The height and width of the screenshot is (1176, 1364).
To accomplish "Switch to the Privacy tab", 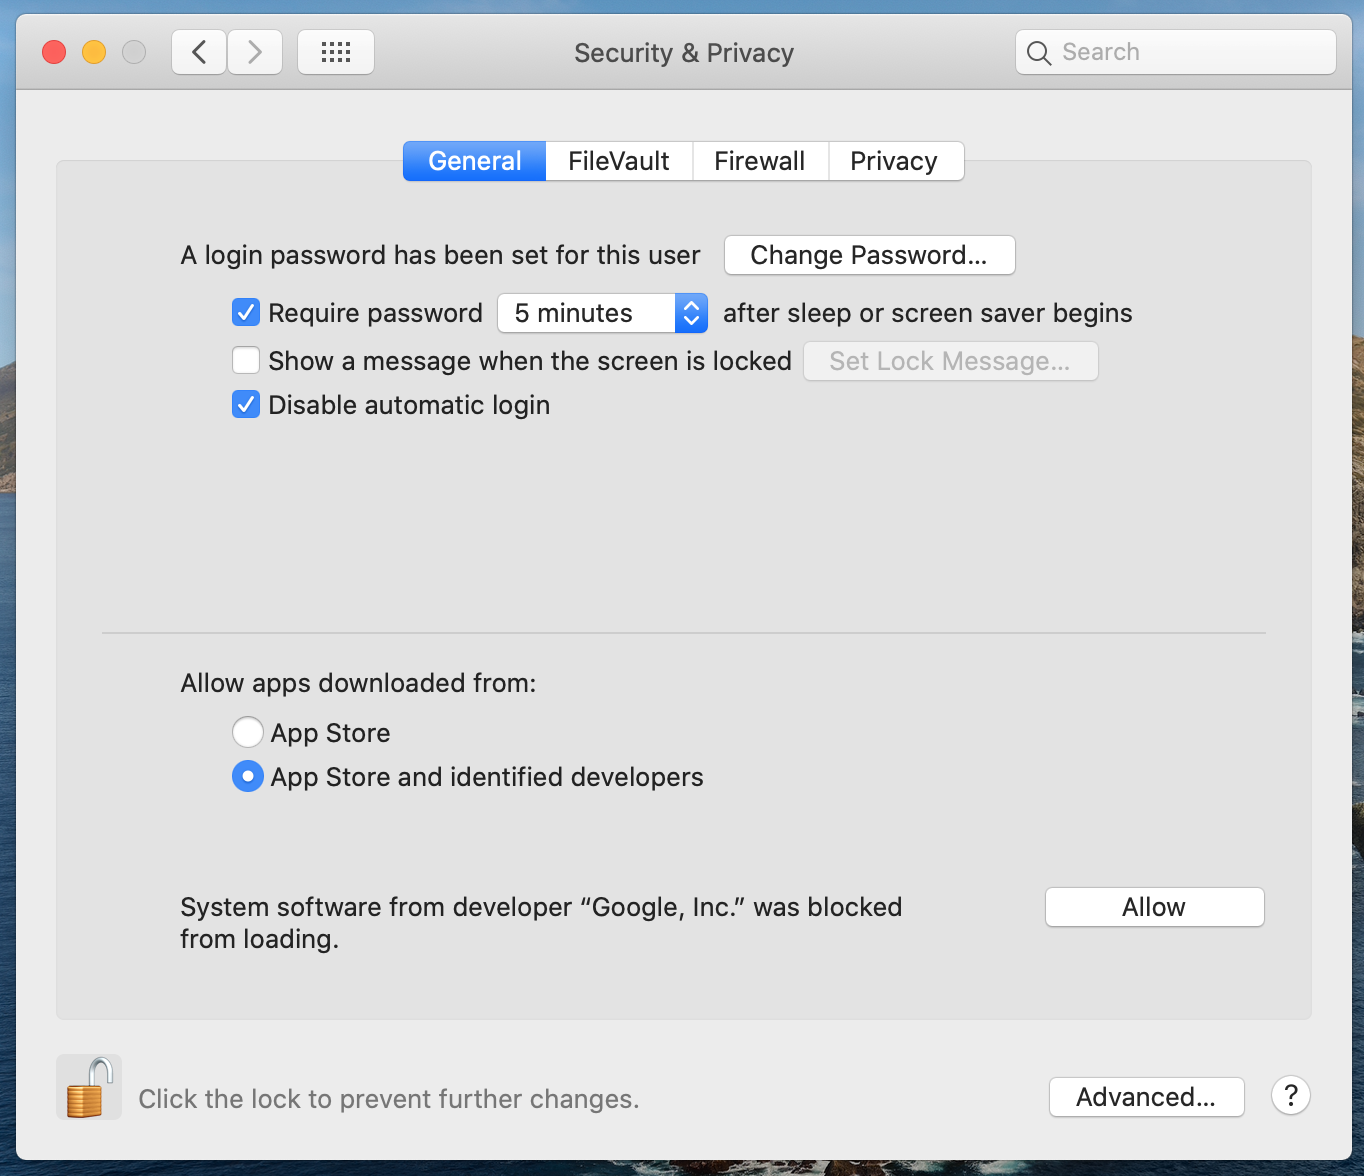I will point(893,161).
